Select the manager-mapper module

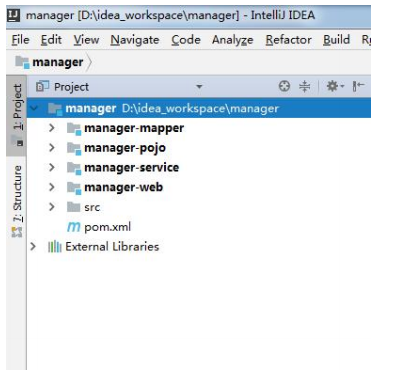(x=134, y=128)
